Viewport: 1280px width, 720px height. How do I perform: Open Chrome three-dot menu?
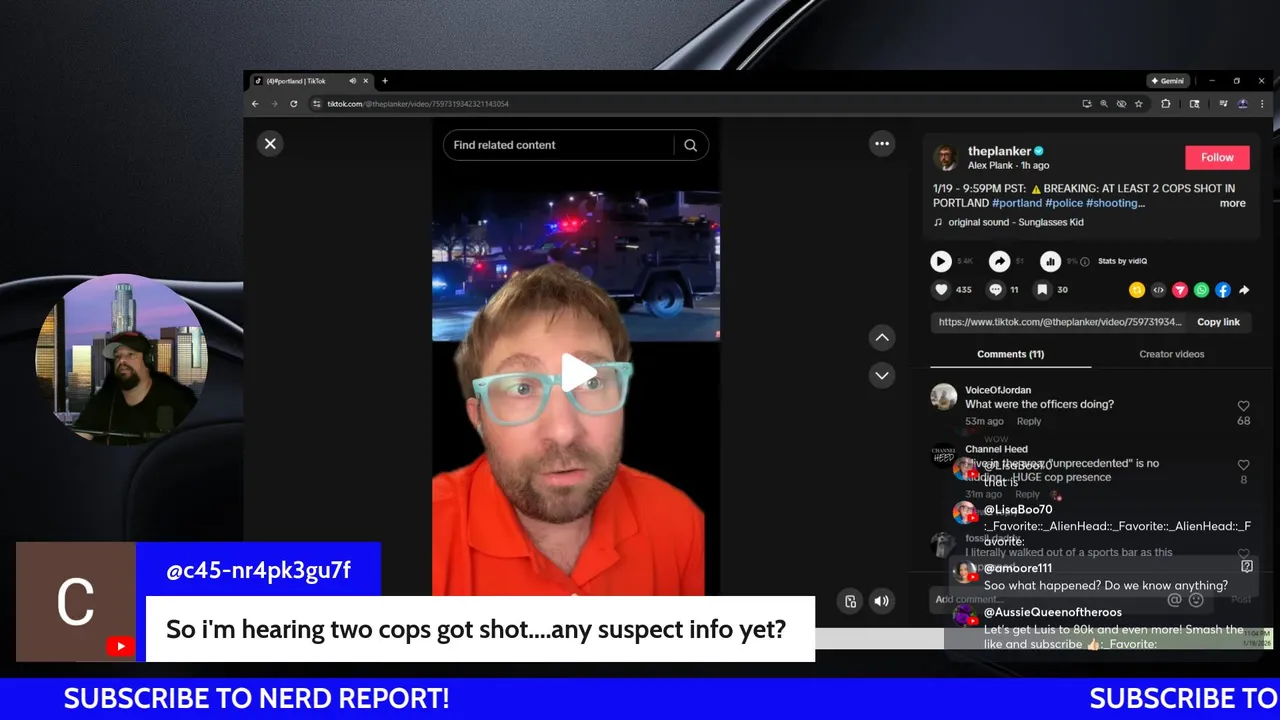click(x=1262, y=104)
